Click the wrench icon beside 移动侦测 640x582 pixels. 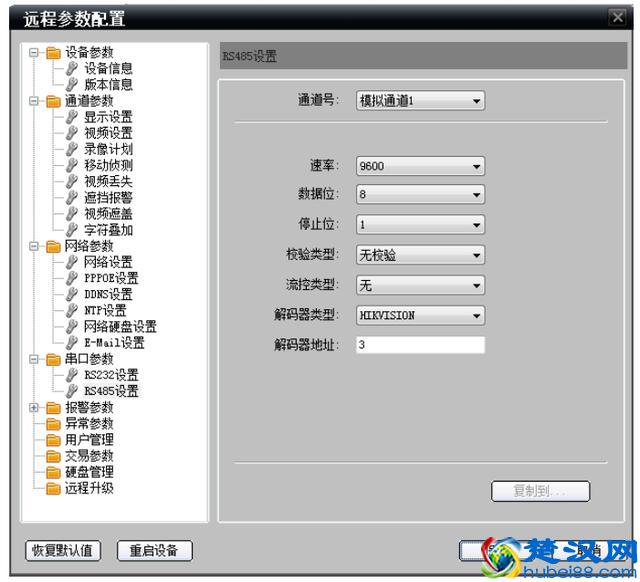click(72, 165)
